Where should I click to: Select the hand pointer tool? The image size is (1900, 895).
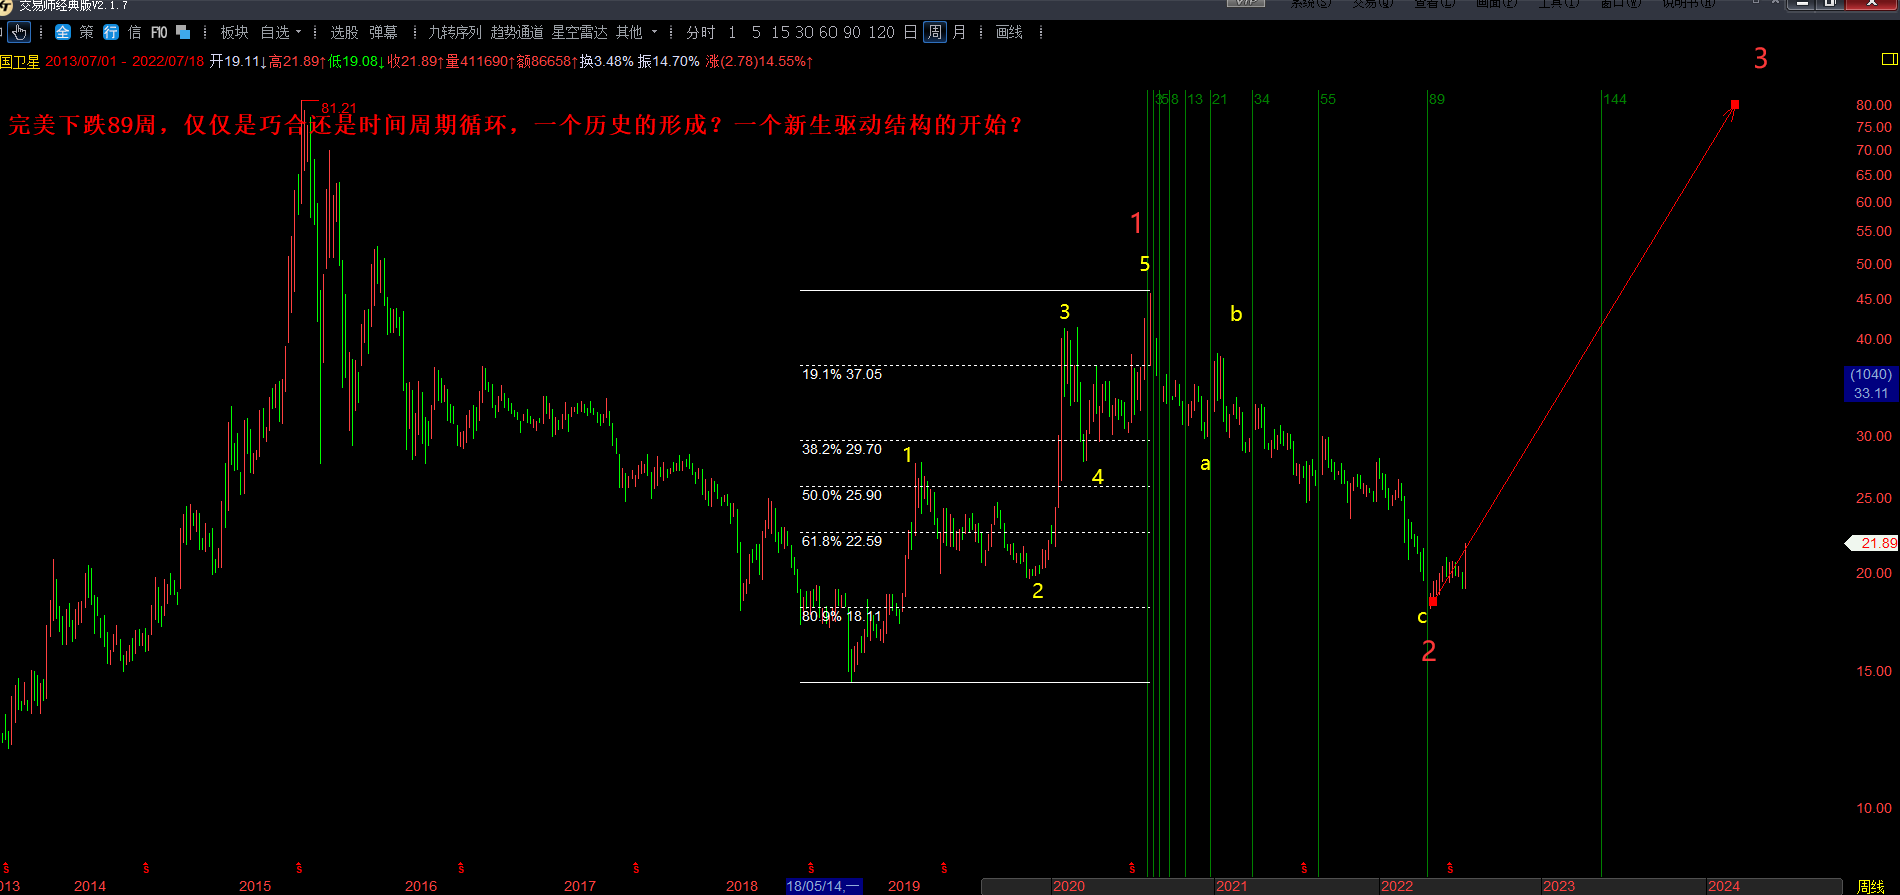tap(19, 32)
